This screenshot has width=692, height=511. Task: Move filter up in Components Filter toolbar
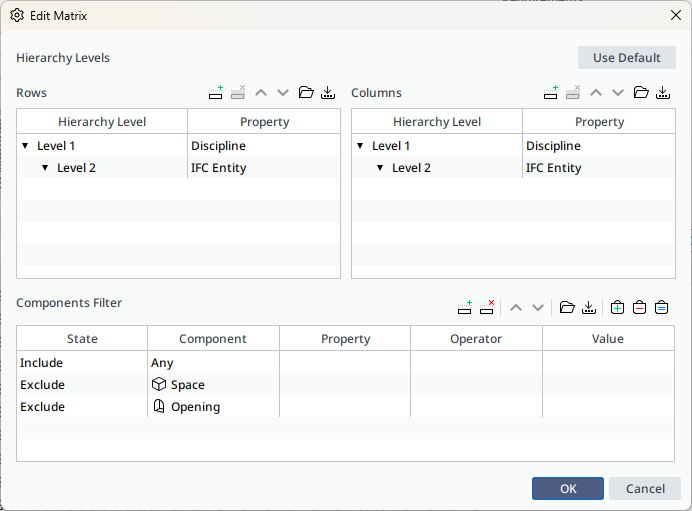516,308
